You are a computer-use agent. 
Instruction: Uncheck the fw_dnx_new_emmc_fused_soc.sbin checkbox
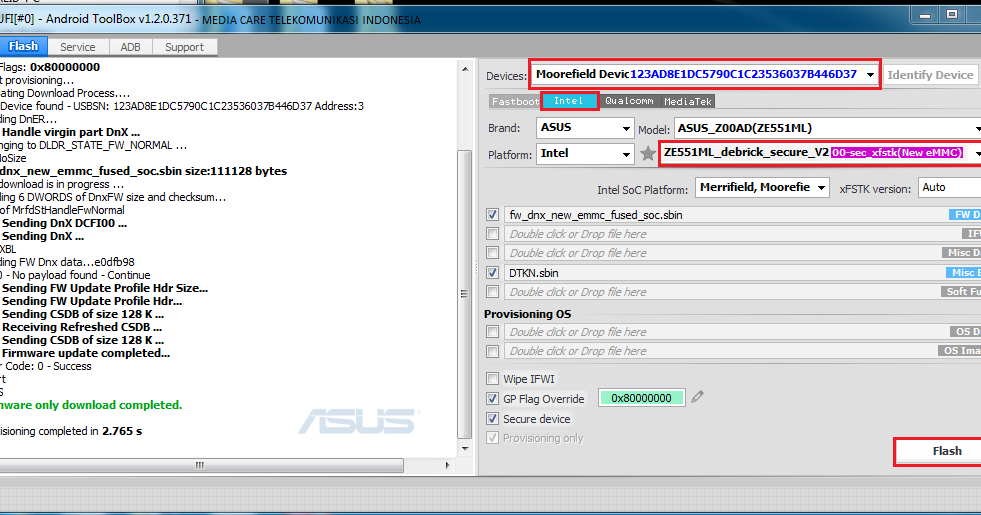click(x=492, y=215)
